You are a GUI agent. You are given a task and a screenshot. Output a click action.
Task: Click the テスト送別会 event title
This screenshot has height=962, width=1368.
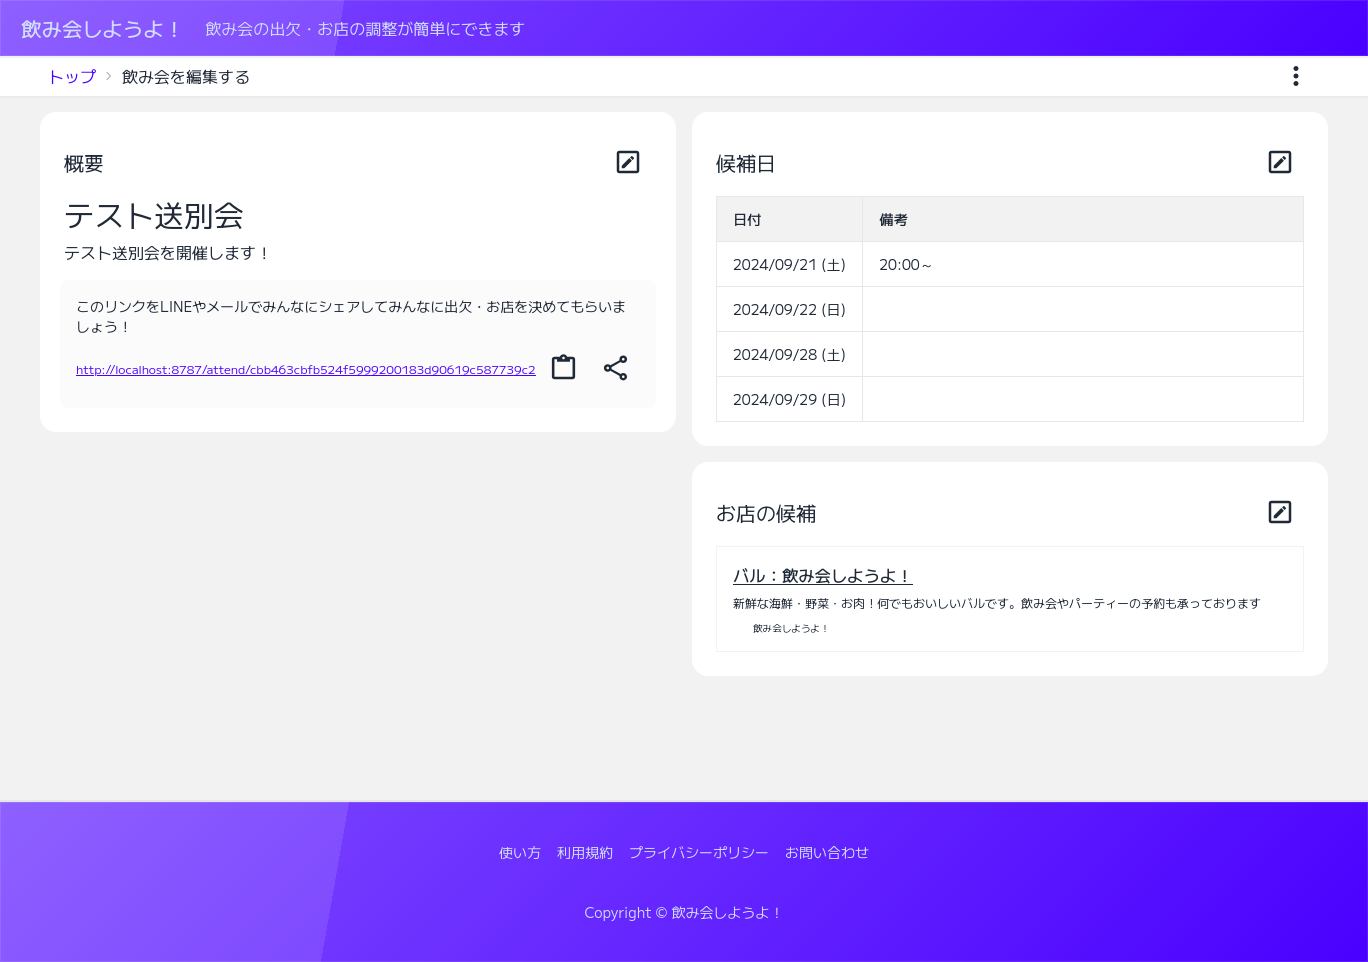[x=154, y=216]
